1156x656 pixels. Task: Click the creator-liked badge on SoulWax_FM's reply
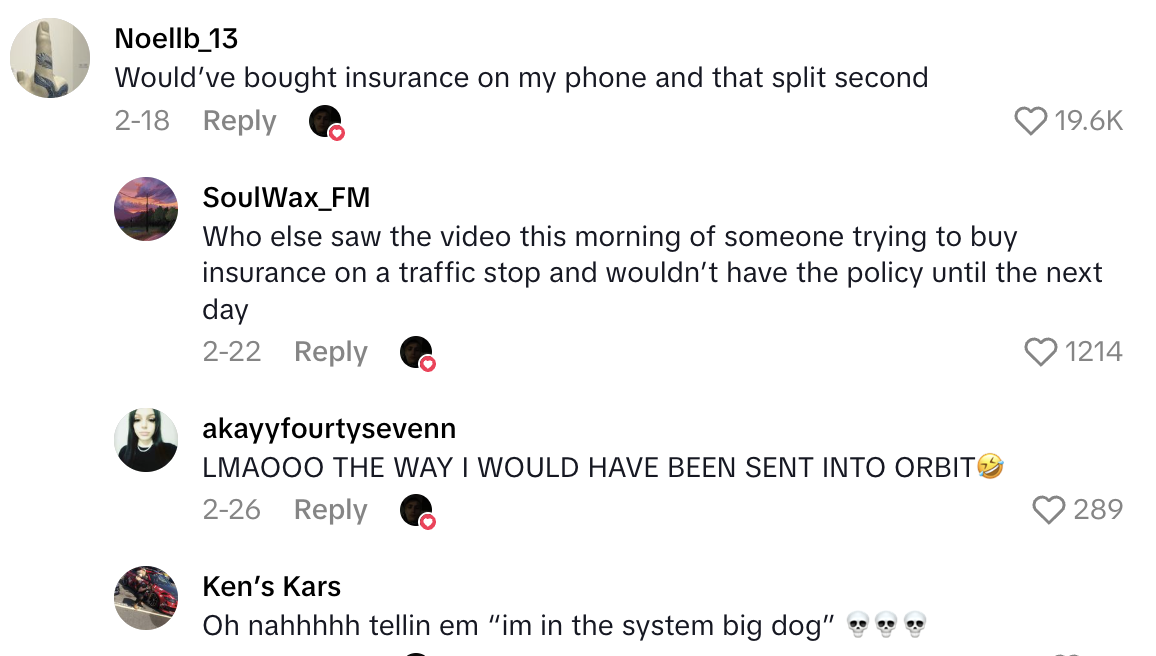417,353
